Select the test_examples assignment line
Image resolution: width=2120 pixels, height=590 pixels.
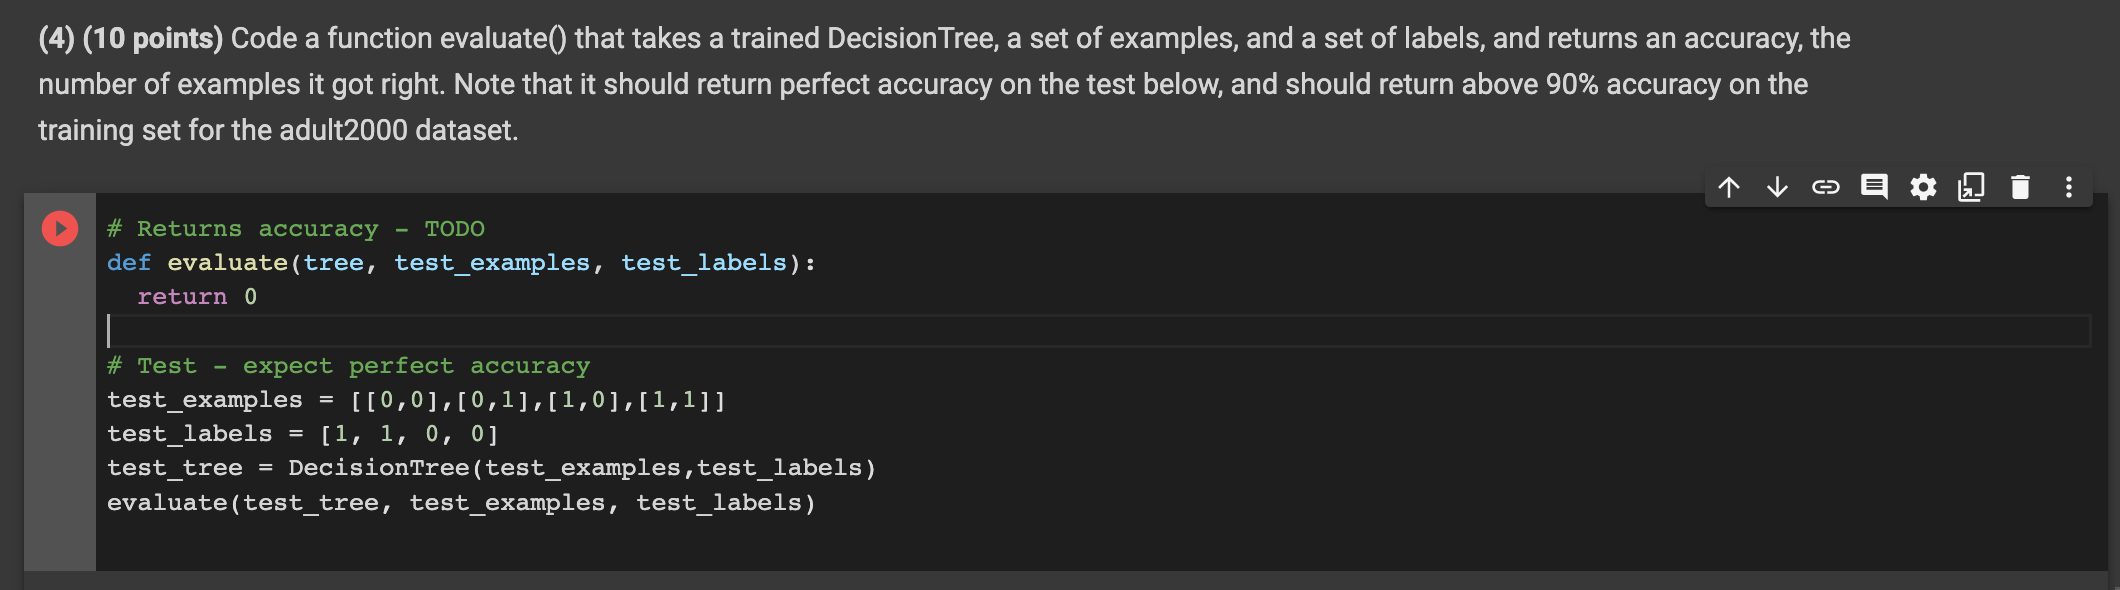tap(416, 400)
